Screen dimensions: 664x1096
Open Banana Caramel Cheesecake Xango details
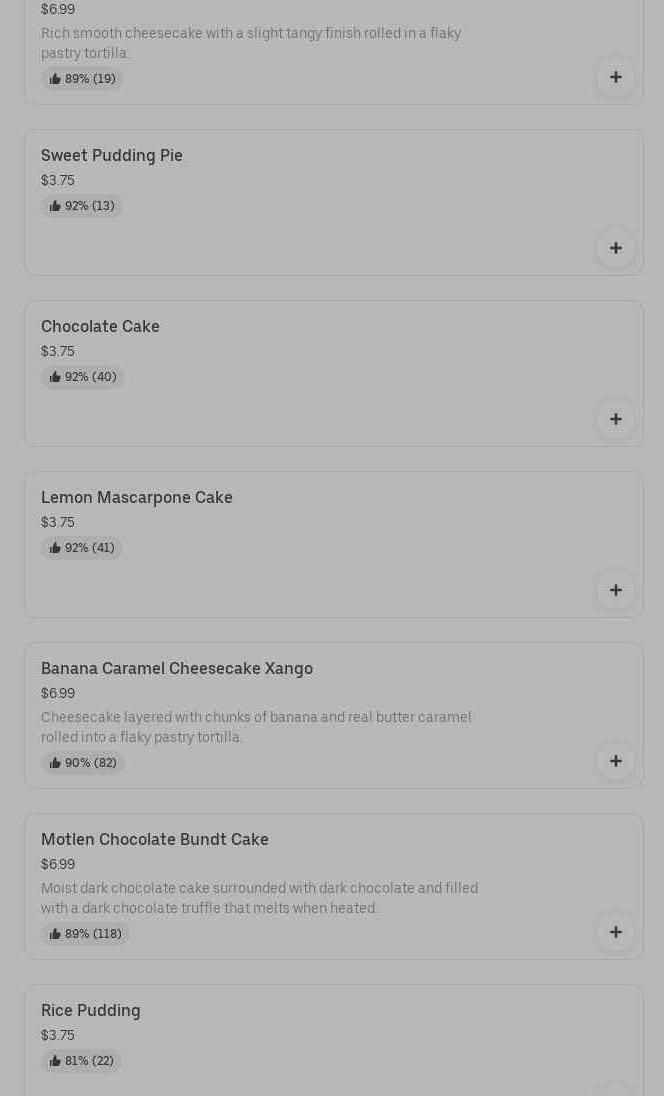click(x=177, y=669)
